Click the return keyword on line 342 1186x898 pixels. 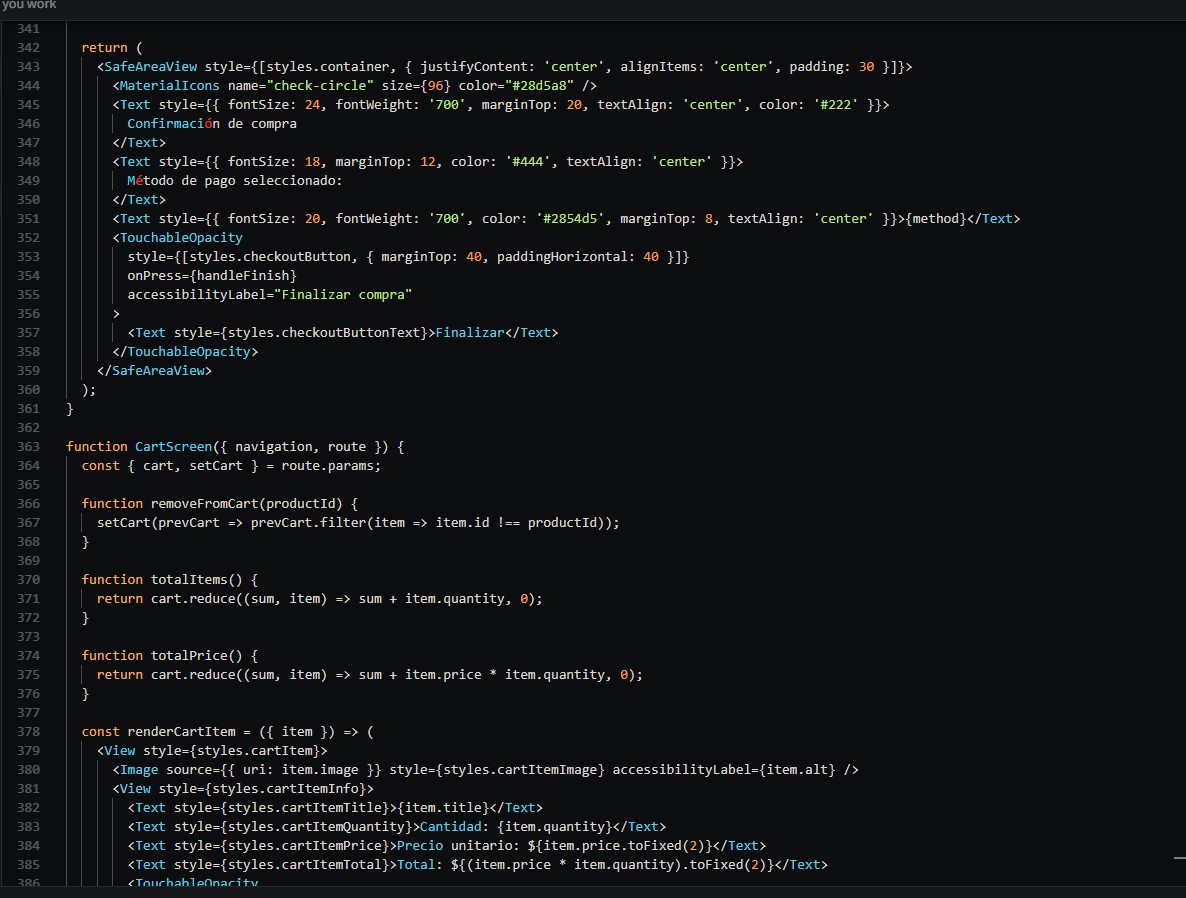(104, 48)
